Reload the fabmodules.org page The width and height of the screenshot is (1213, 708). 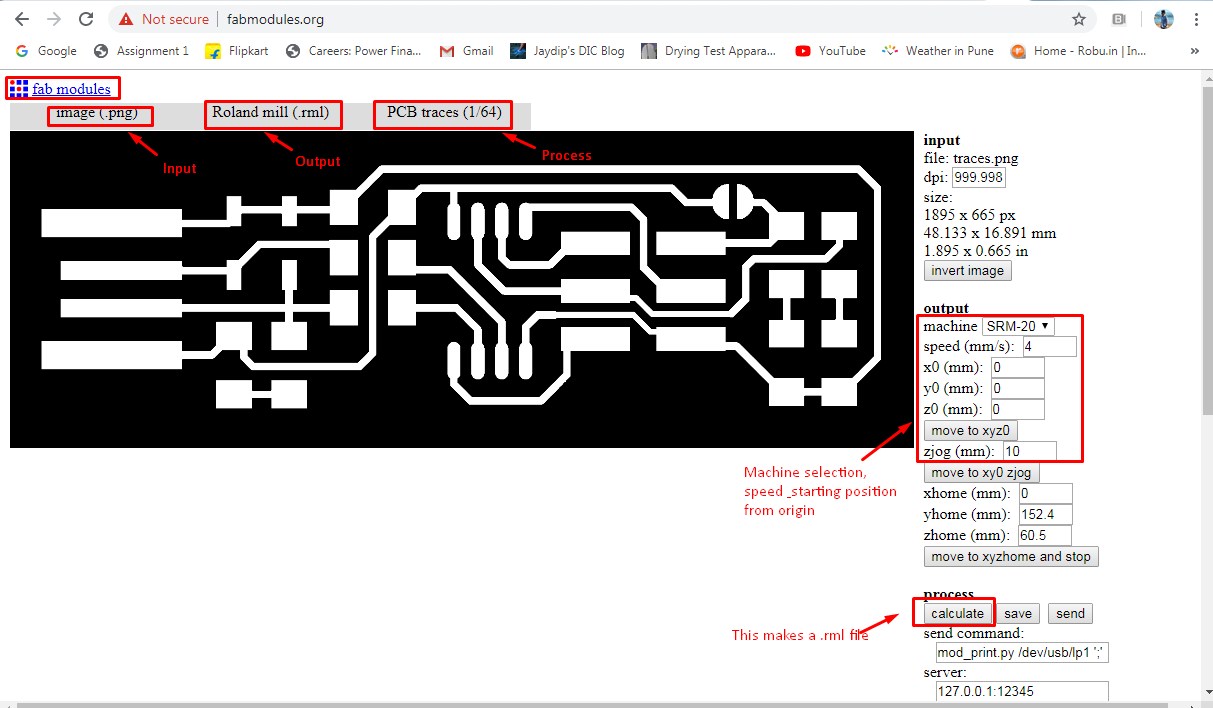click(x=87, y=19)
